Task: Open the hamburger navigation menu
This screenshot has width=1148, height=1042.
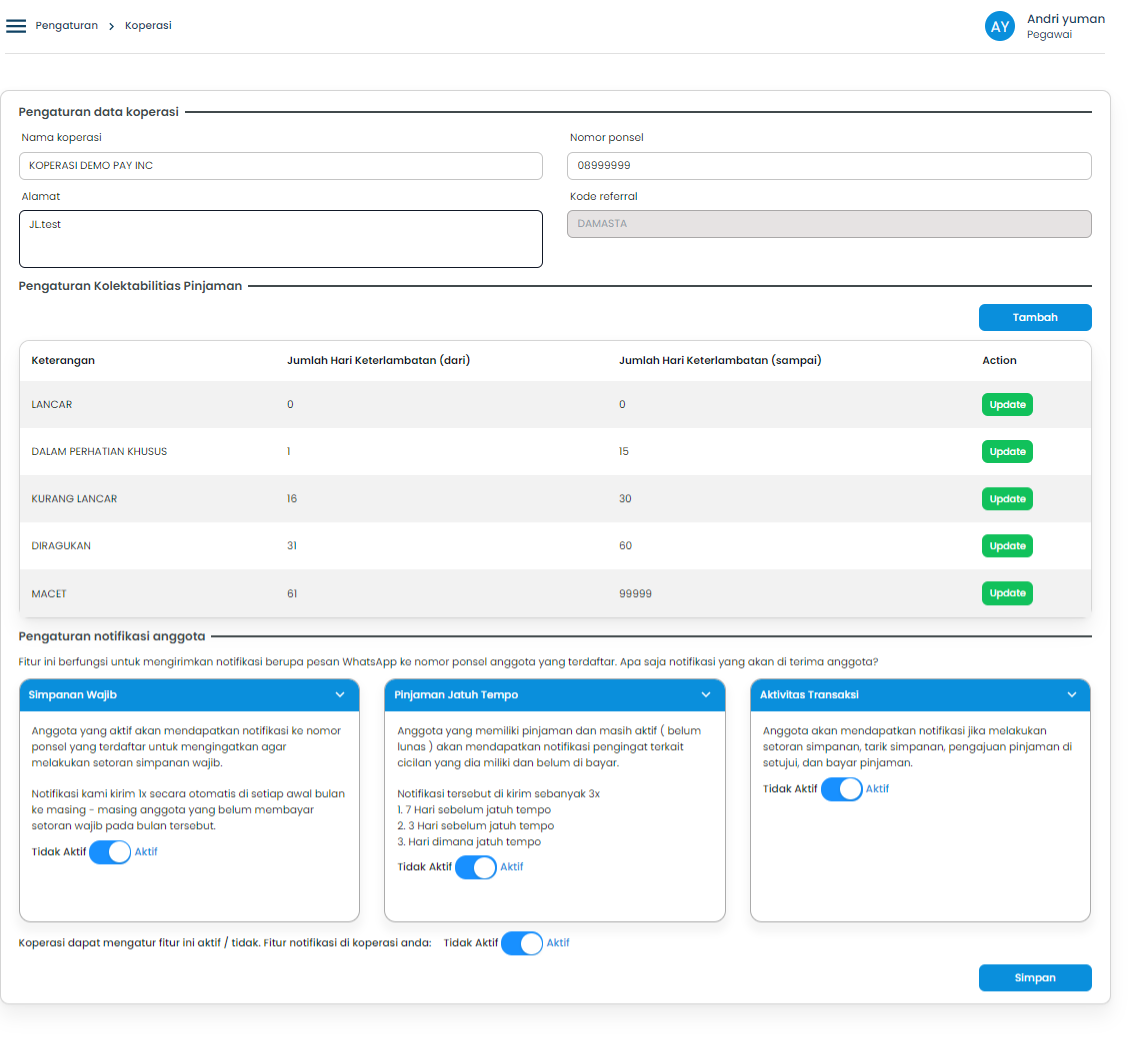Action: (16, 26)
